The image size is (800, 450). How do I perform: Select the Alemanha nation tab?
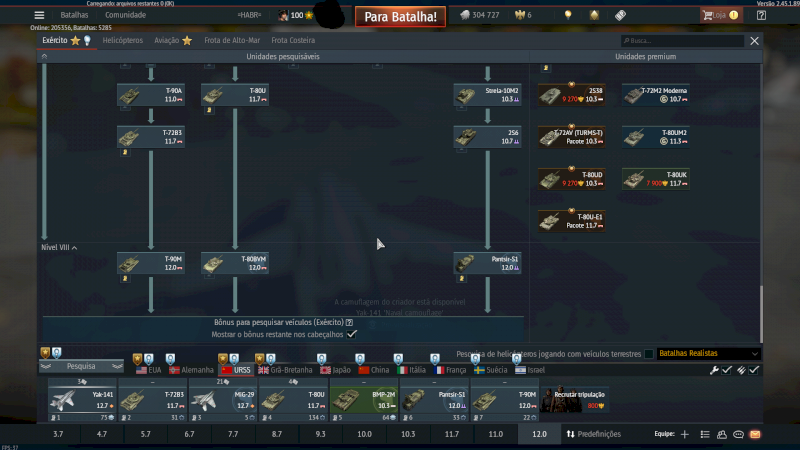coord(184,370)
